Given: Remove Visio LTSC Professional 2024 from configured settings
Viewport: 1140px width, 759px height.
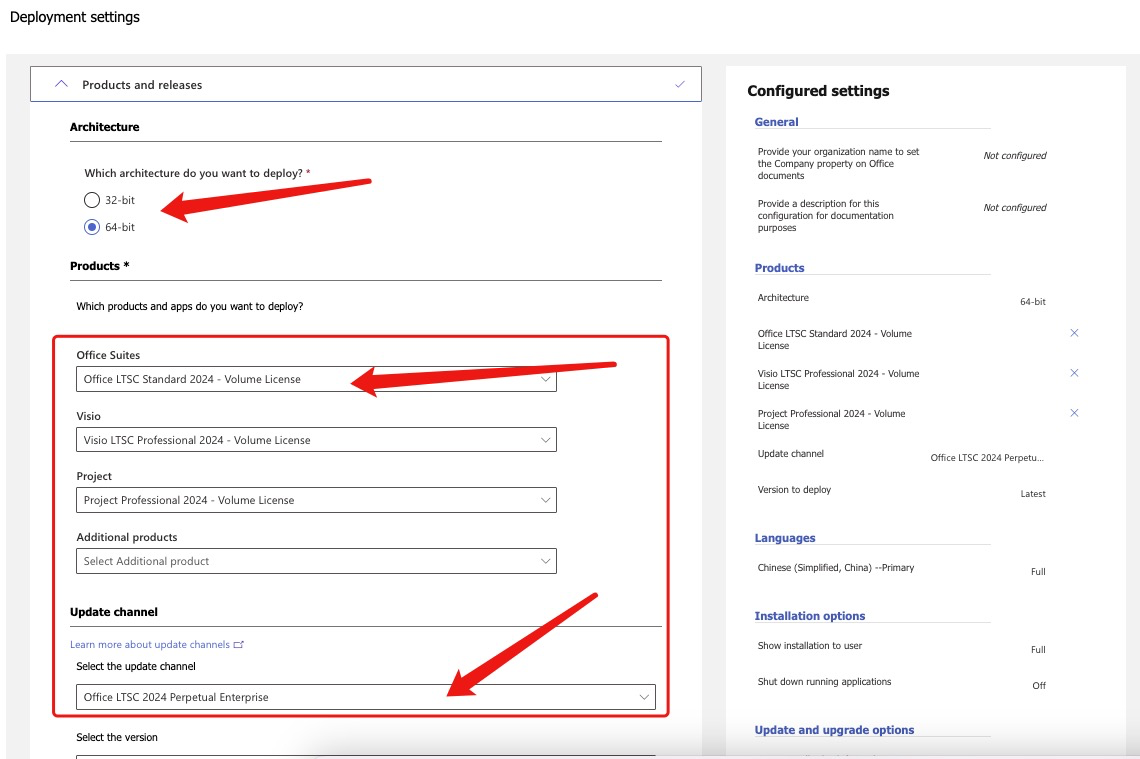Looking at the screenshot, I should (1074, 373).
